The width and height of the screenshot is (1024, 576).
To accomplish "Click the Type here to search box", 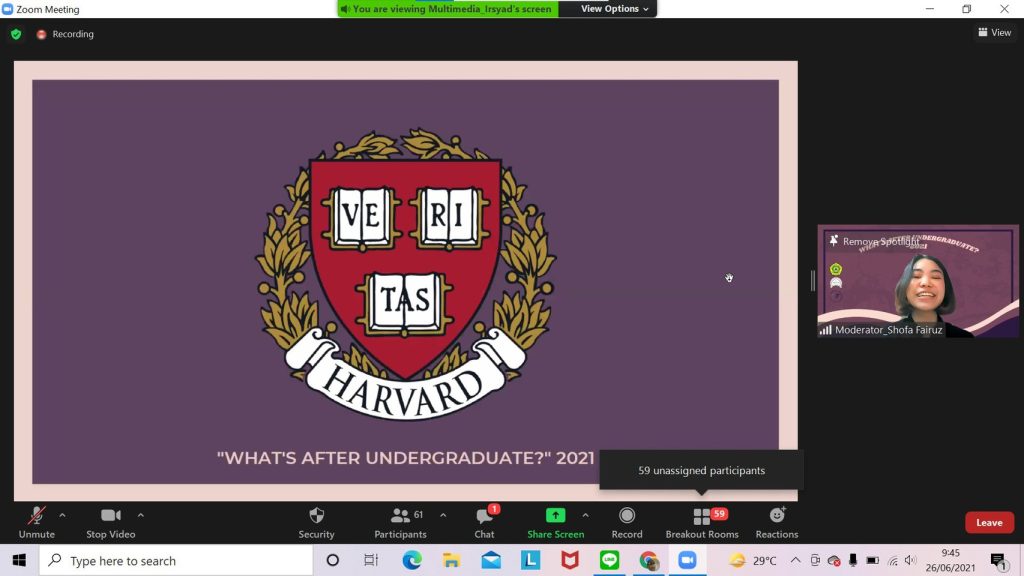I will (176, 560).
